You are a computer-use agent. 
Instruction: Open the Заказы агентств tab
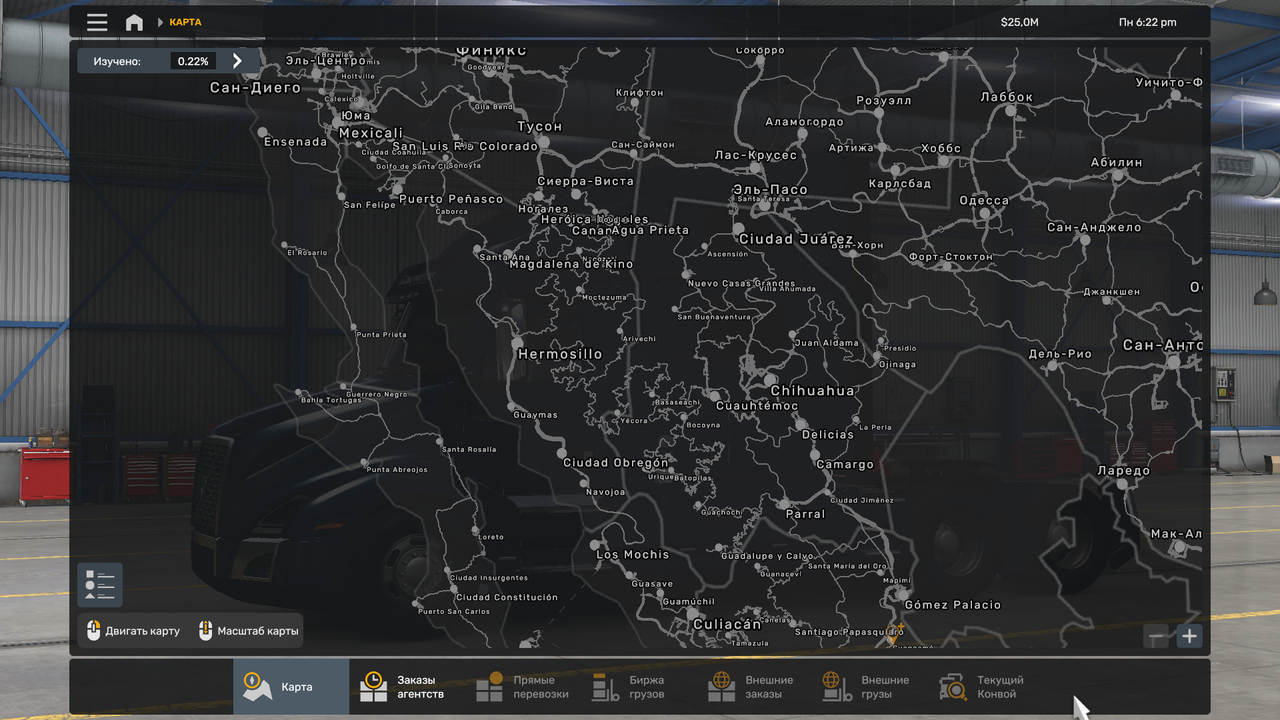coord(407,687)
